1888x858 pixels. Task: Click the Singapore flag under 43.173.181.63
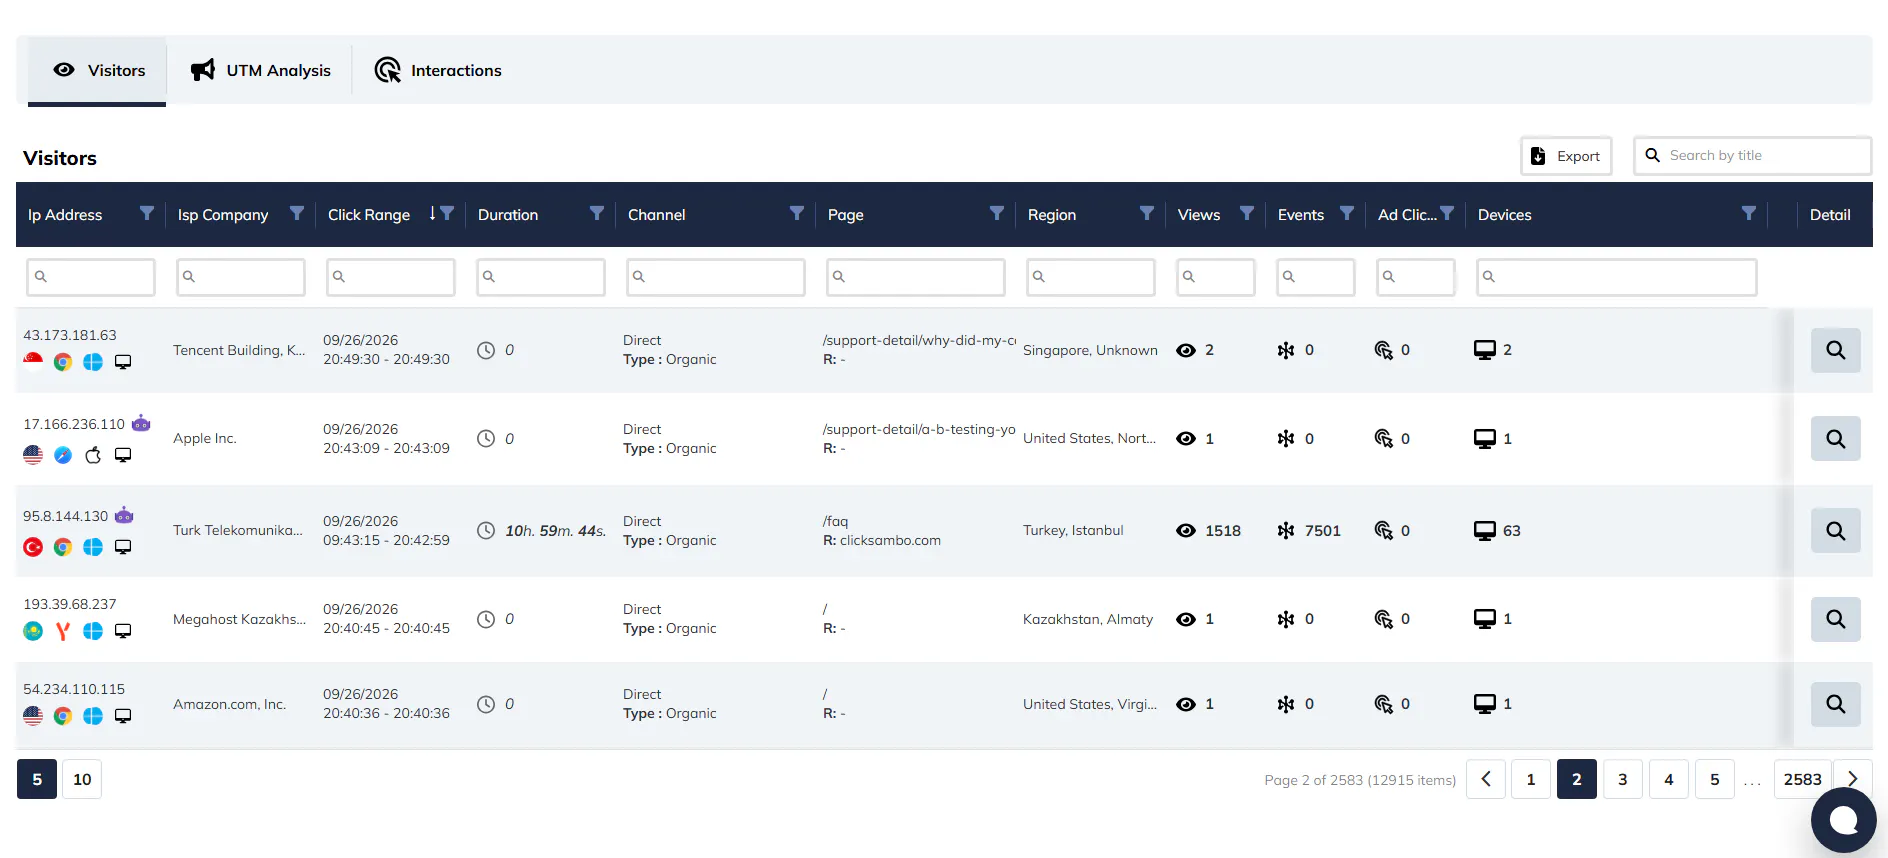click(x=33, y=362)
